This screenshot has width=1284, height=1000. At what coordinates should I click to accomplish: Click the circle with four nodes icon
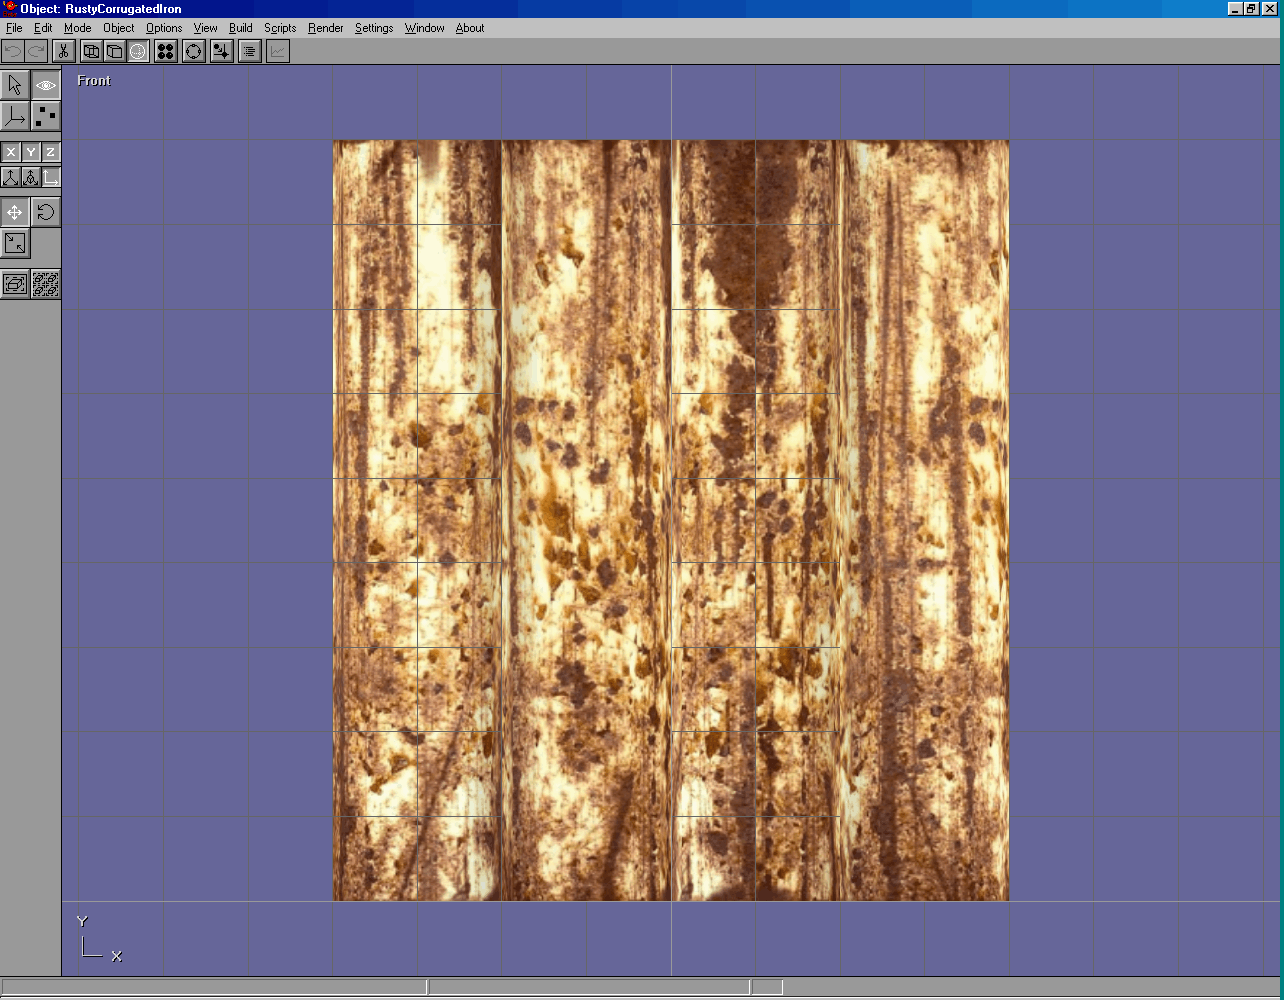pos(194,51)
